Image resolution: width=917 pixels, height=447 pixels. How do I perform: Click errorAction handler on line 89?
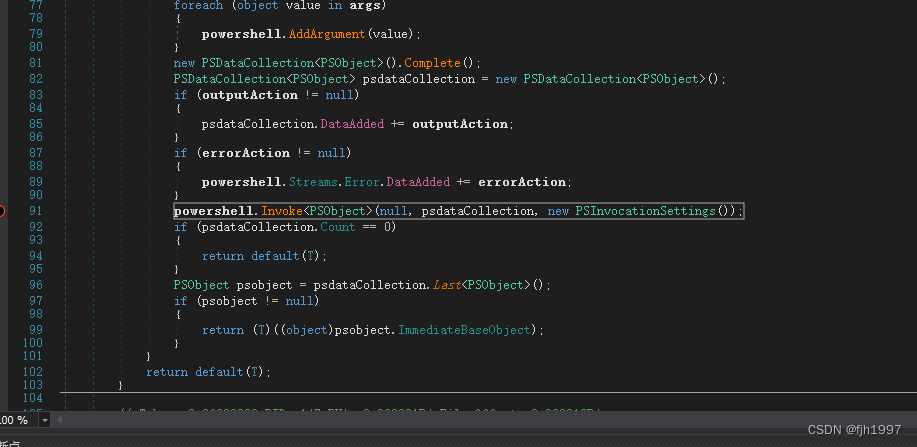[x=522, y=182]
